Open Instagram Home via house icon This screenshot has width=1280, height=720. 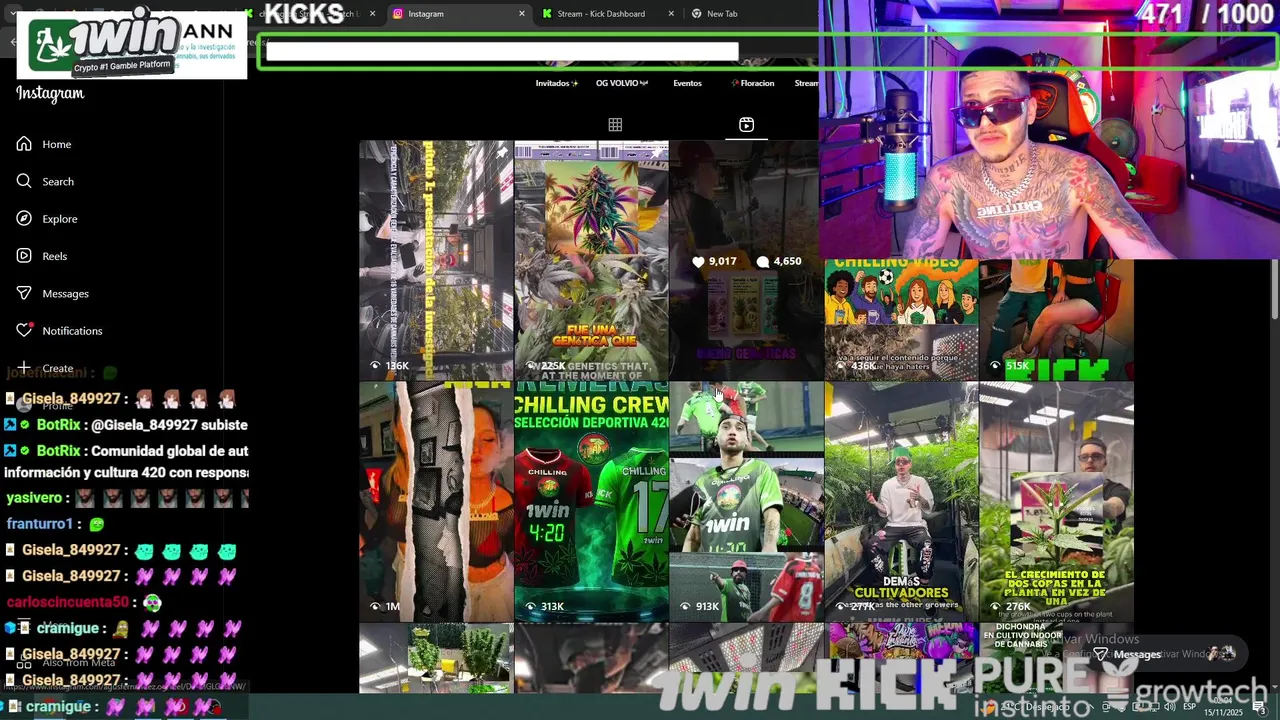[24, 144]
